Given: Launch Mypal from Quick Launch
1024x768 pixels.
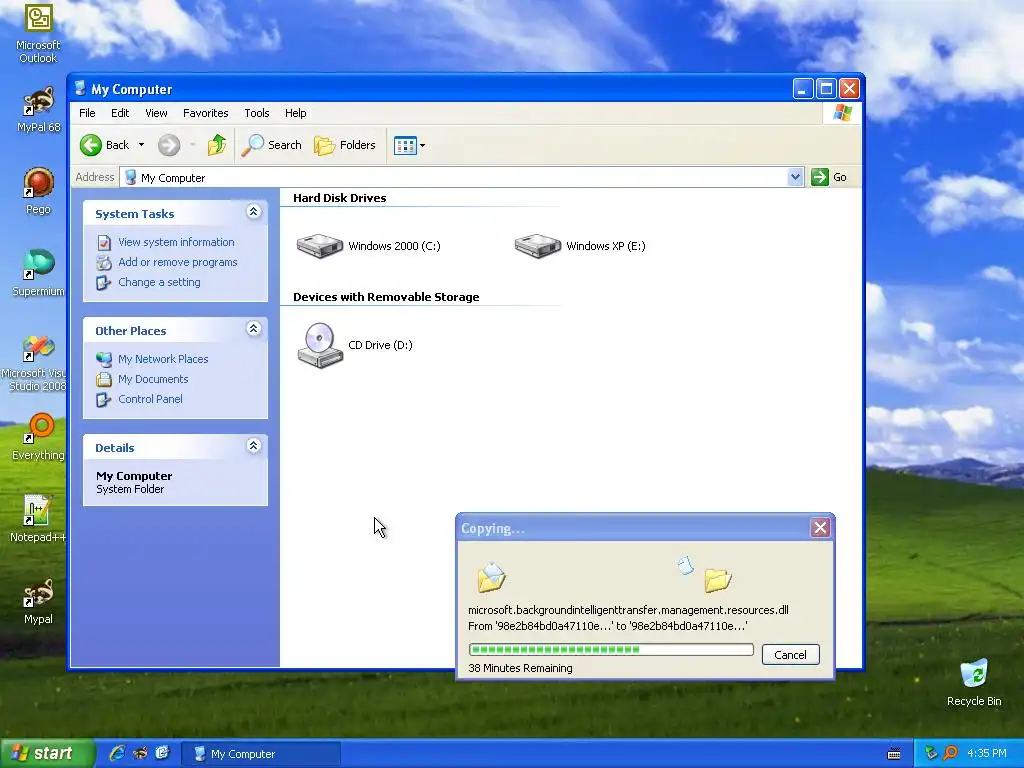Looking at the screenshot, I should click(140, 754).
